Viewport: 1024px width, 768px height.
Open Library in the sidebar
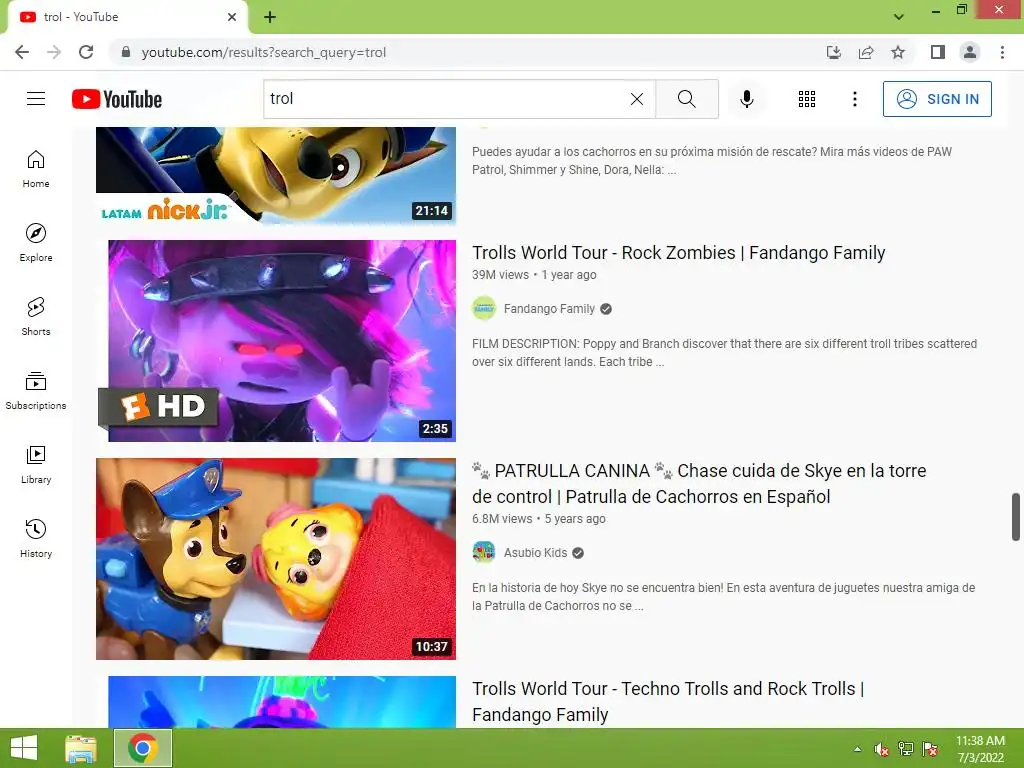click(36, 464)
